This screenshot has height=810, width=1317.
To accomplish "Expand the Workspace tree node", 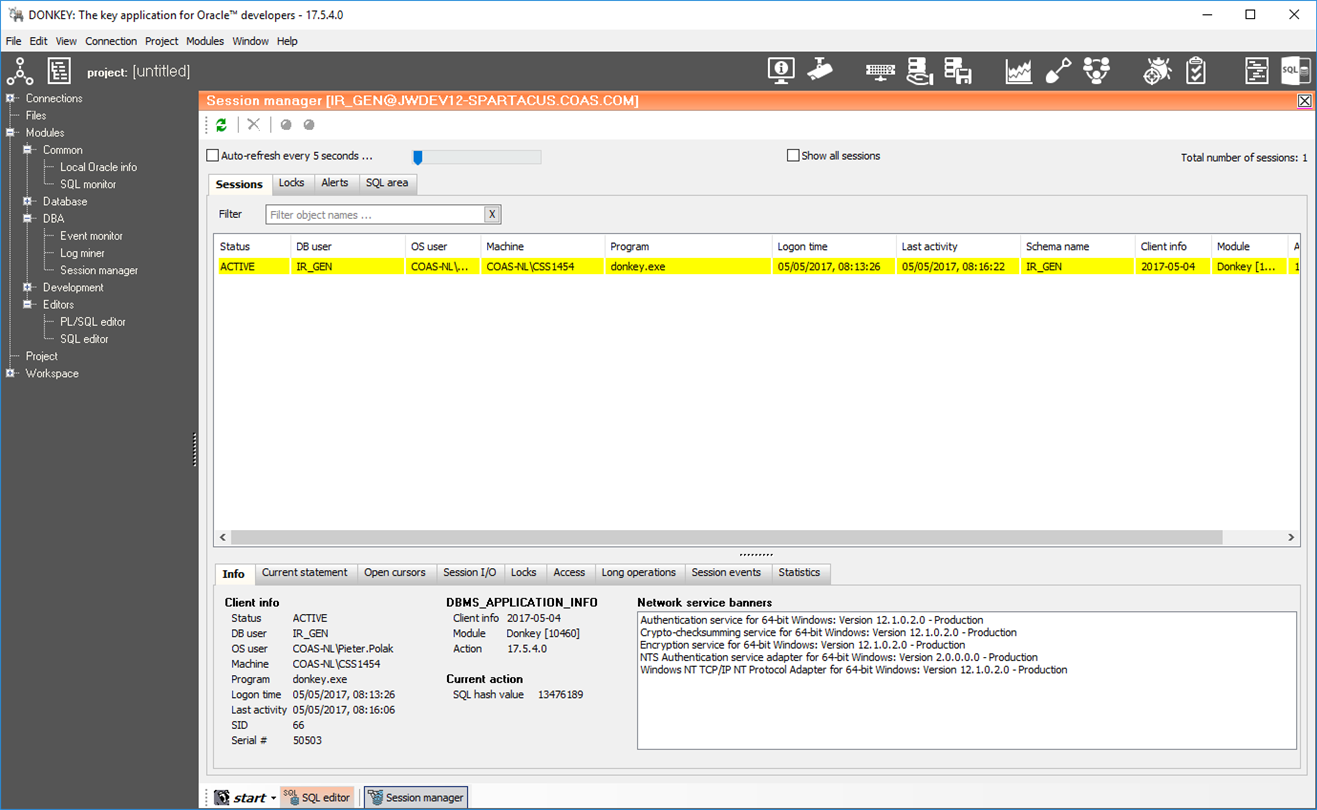I will coord(11,374).
